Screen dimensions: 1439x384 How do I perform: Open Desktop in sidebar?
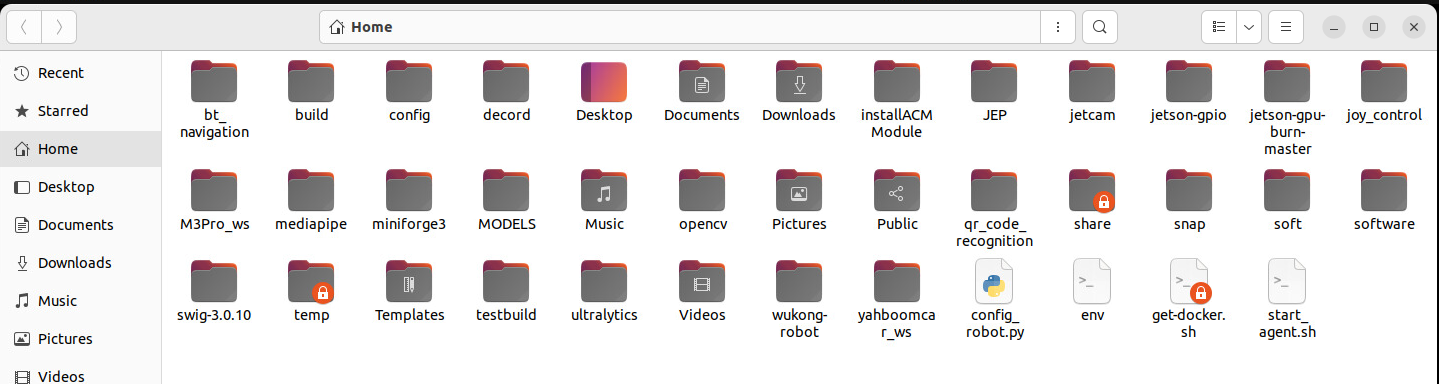80,187
